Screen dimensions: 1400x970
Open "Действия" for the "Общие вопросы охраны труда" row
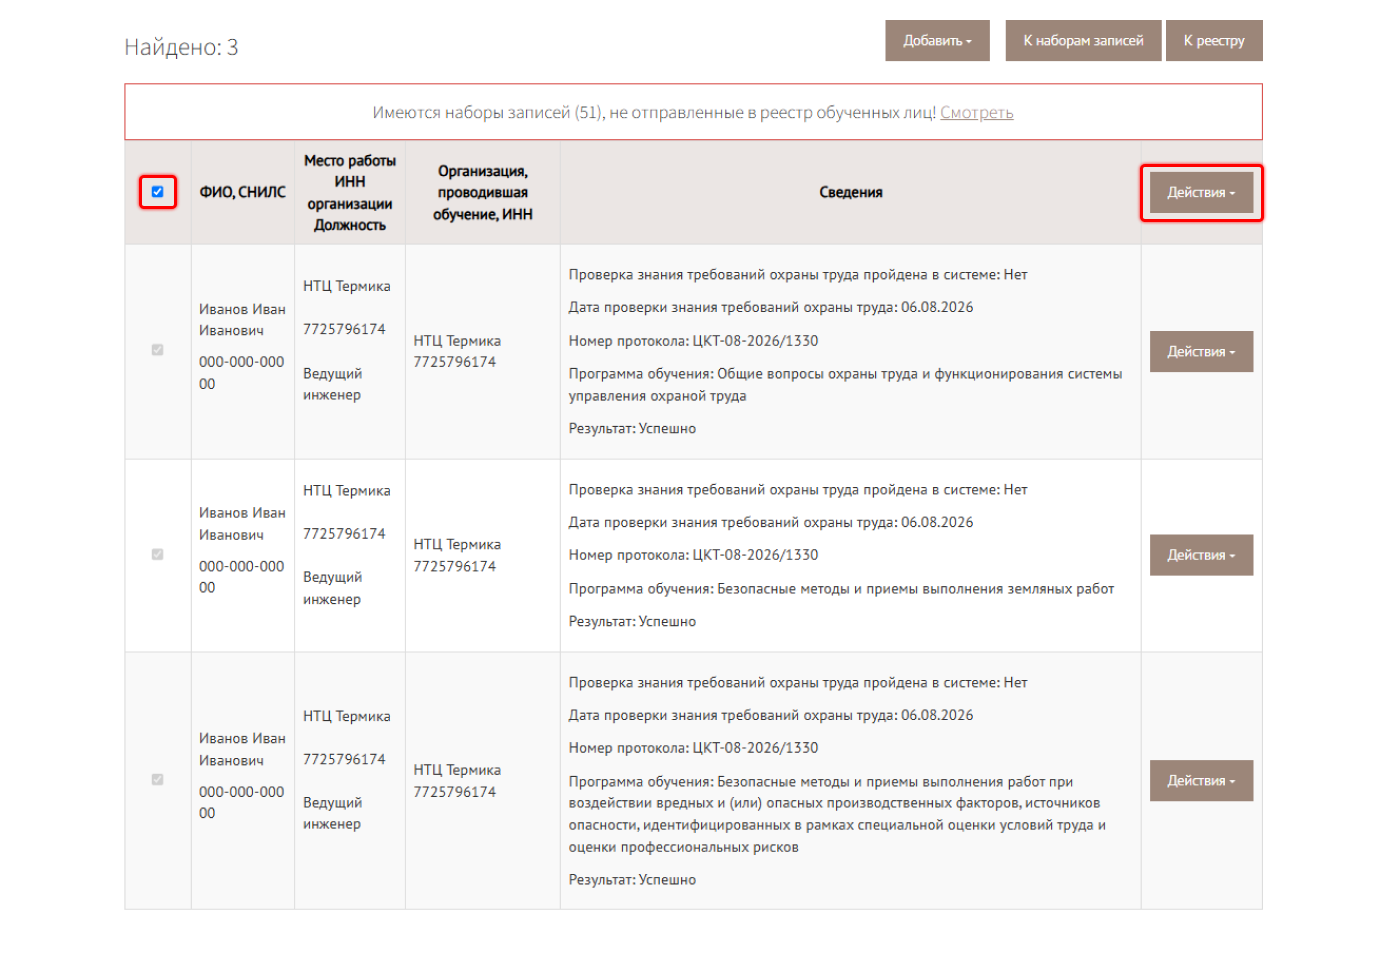pyautogui.click(x=1201, y=351)
